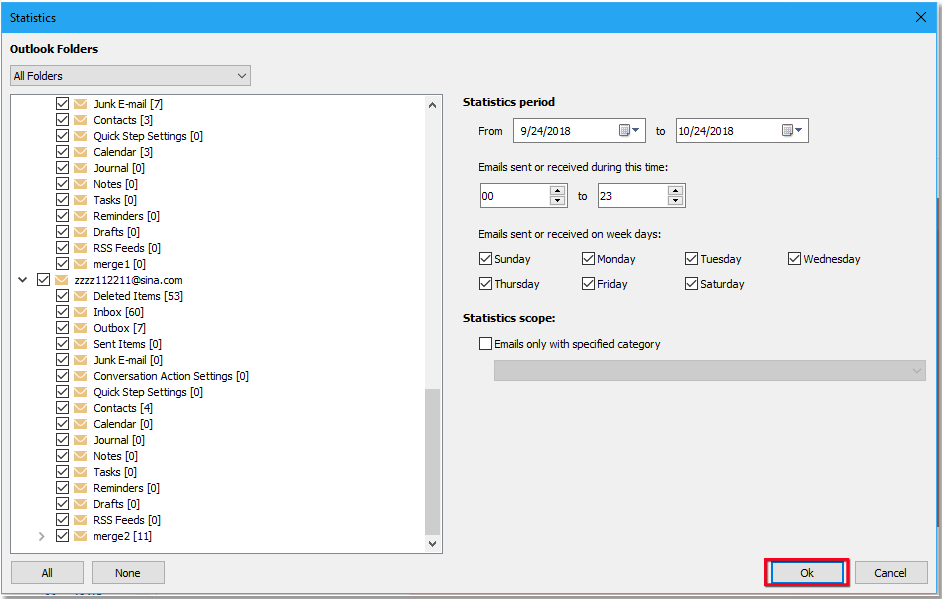Uncheck the Outbox [7] folder checkbox

(62, 327)
